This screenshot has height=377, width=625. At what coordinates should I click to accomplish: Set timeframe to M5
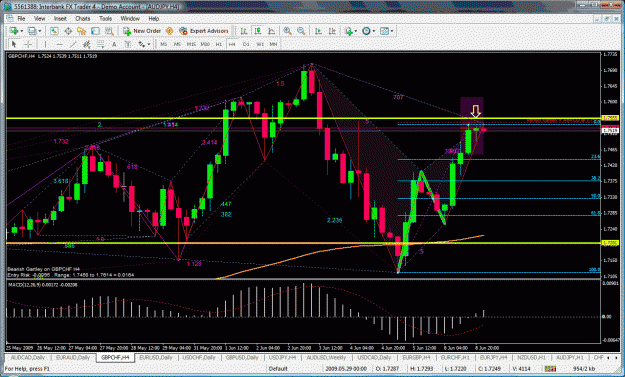(177, 44)
